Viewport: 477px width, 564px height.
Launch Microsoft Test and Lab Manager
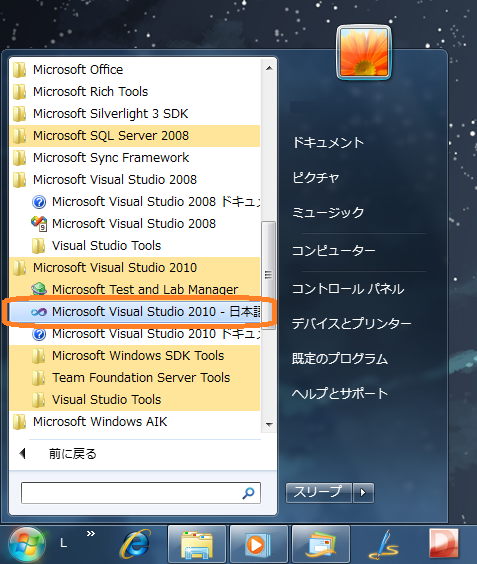[135, 290]
